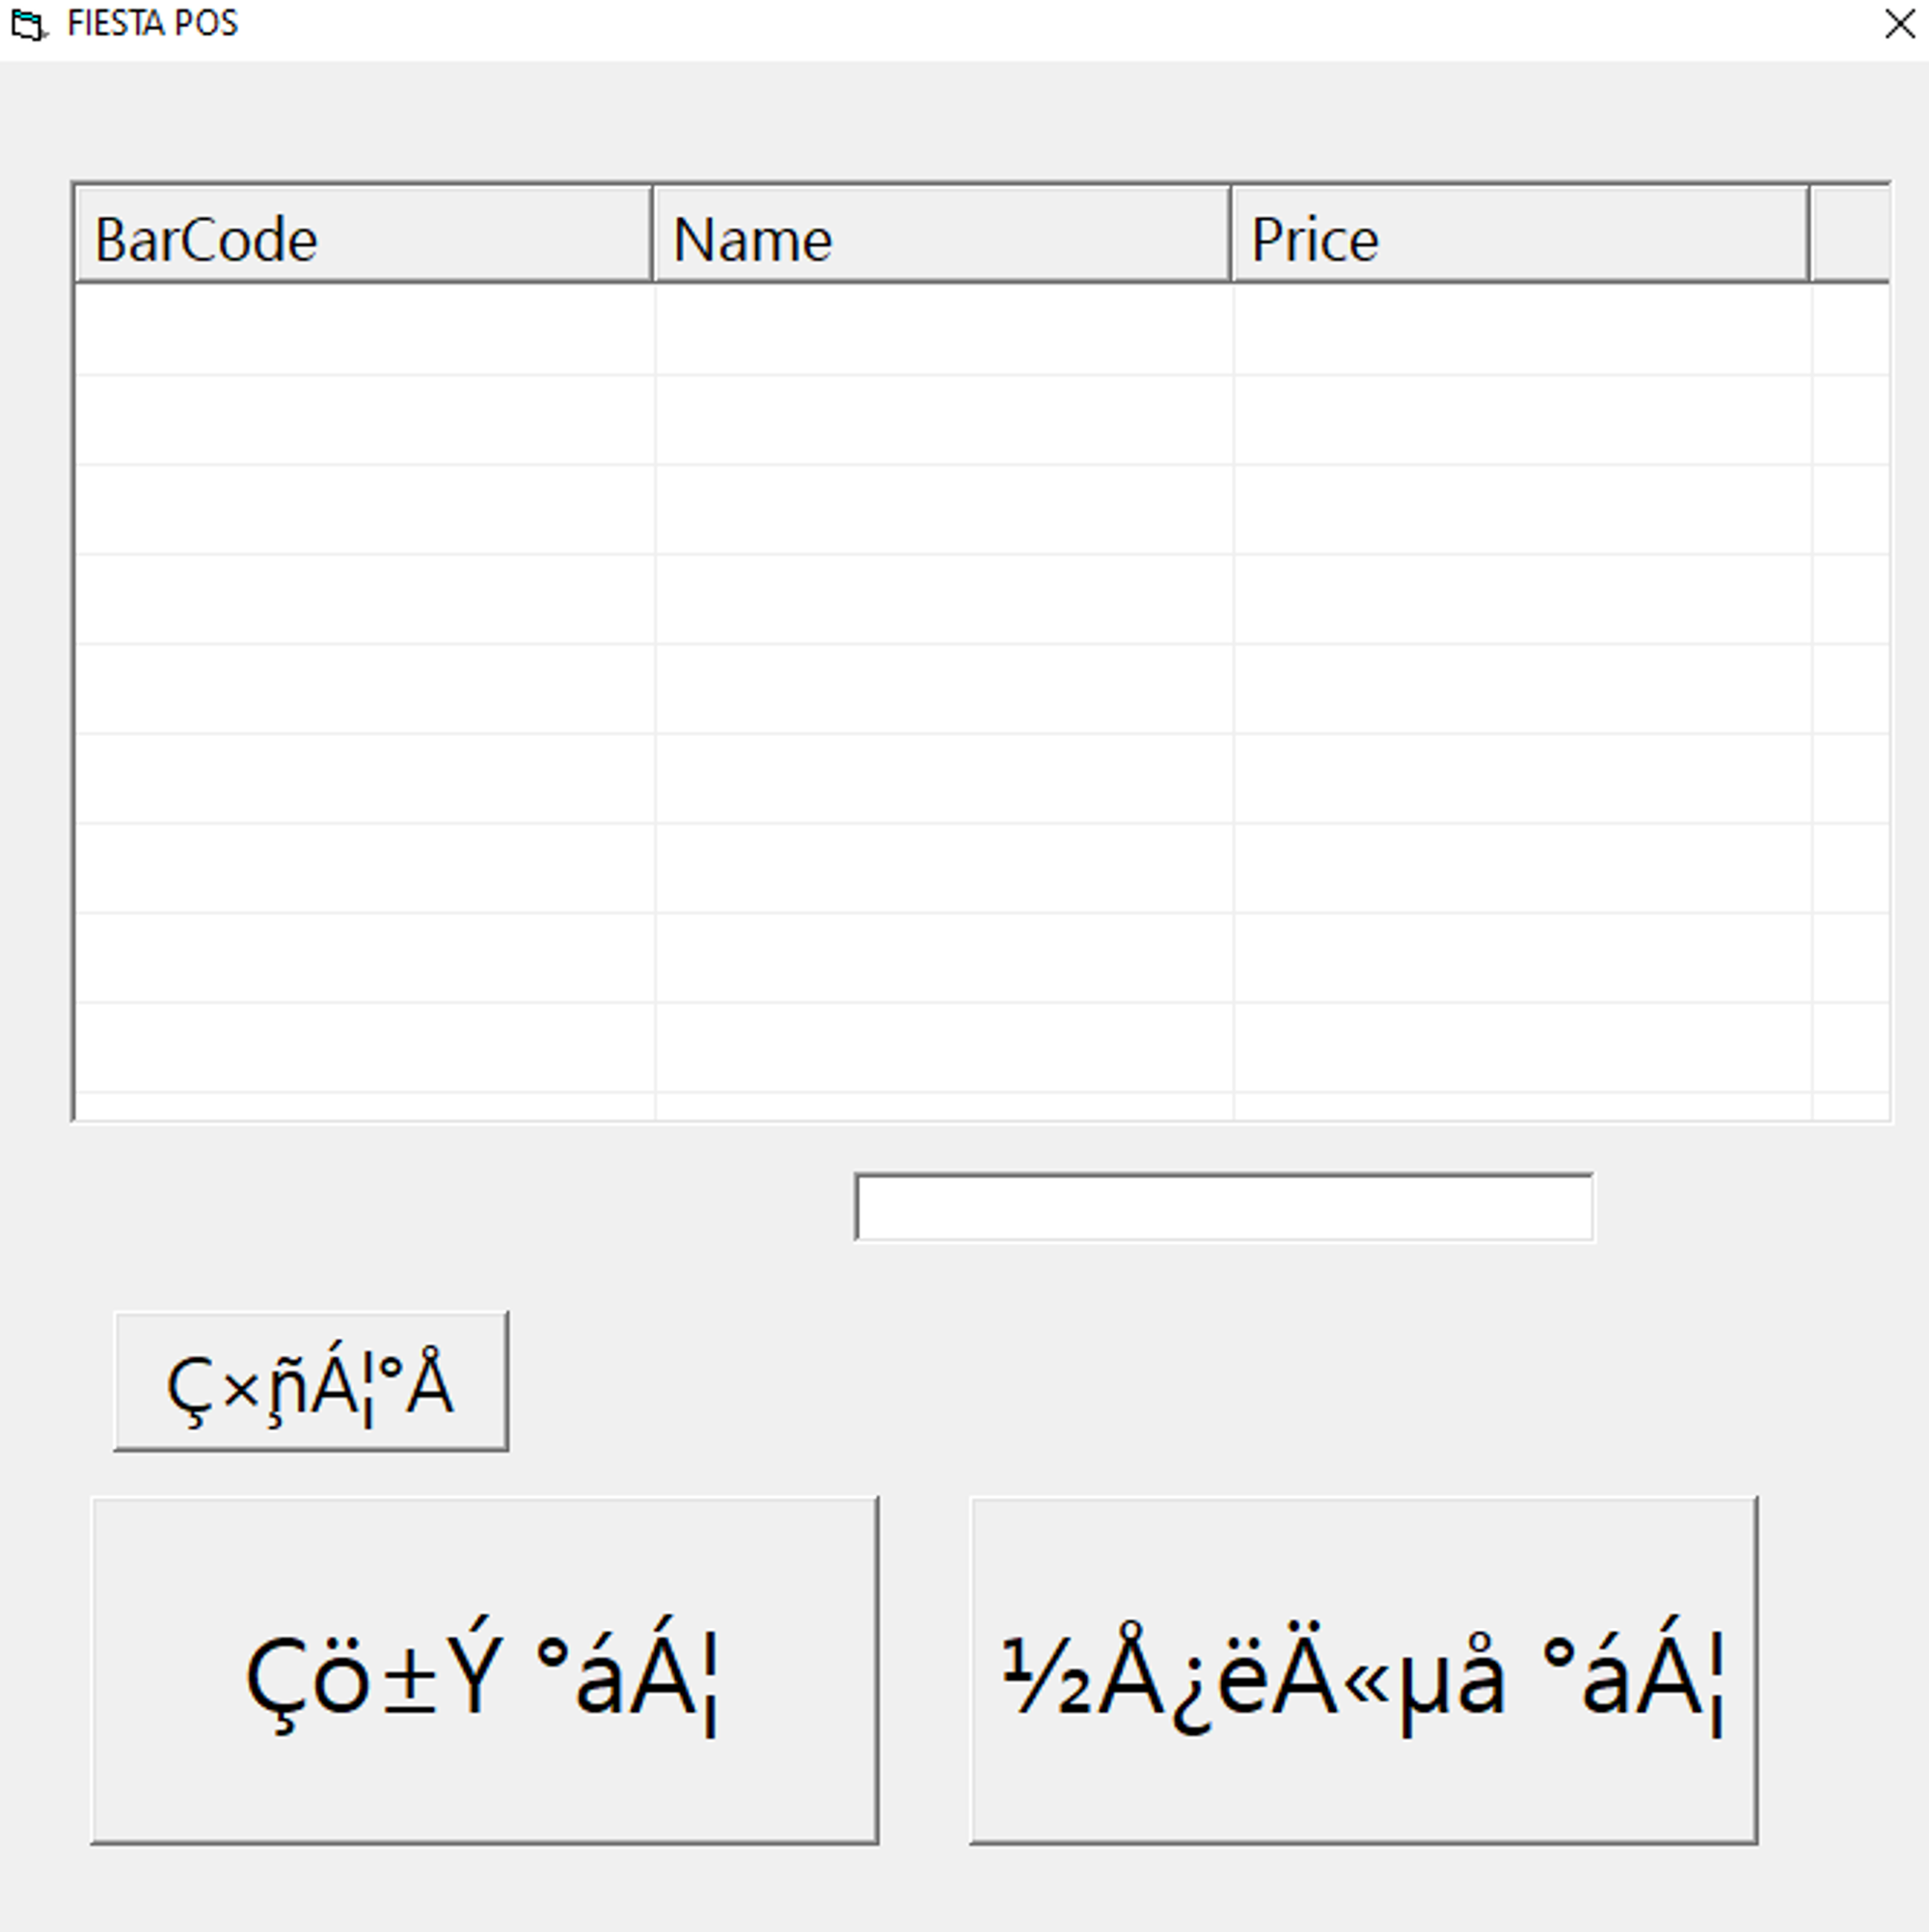Click the first row cell under Name
The width and height of the screenshot is (1929, 1932).
click(x=943, y=330)
